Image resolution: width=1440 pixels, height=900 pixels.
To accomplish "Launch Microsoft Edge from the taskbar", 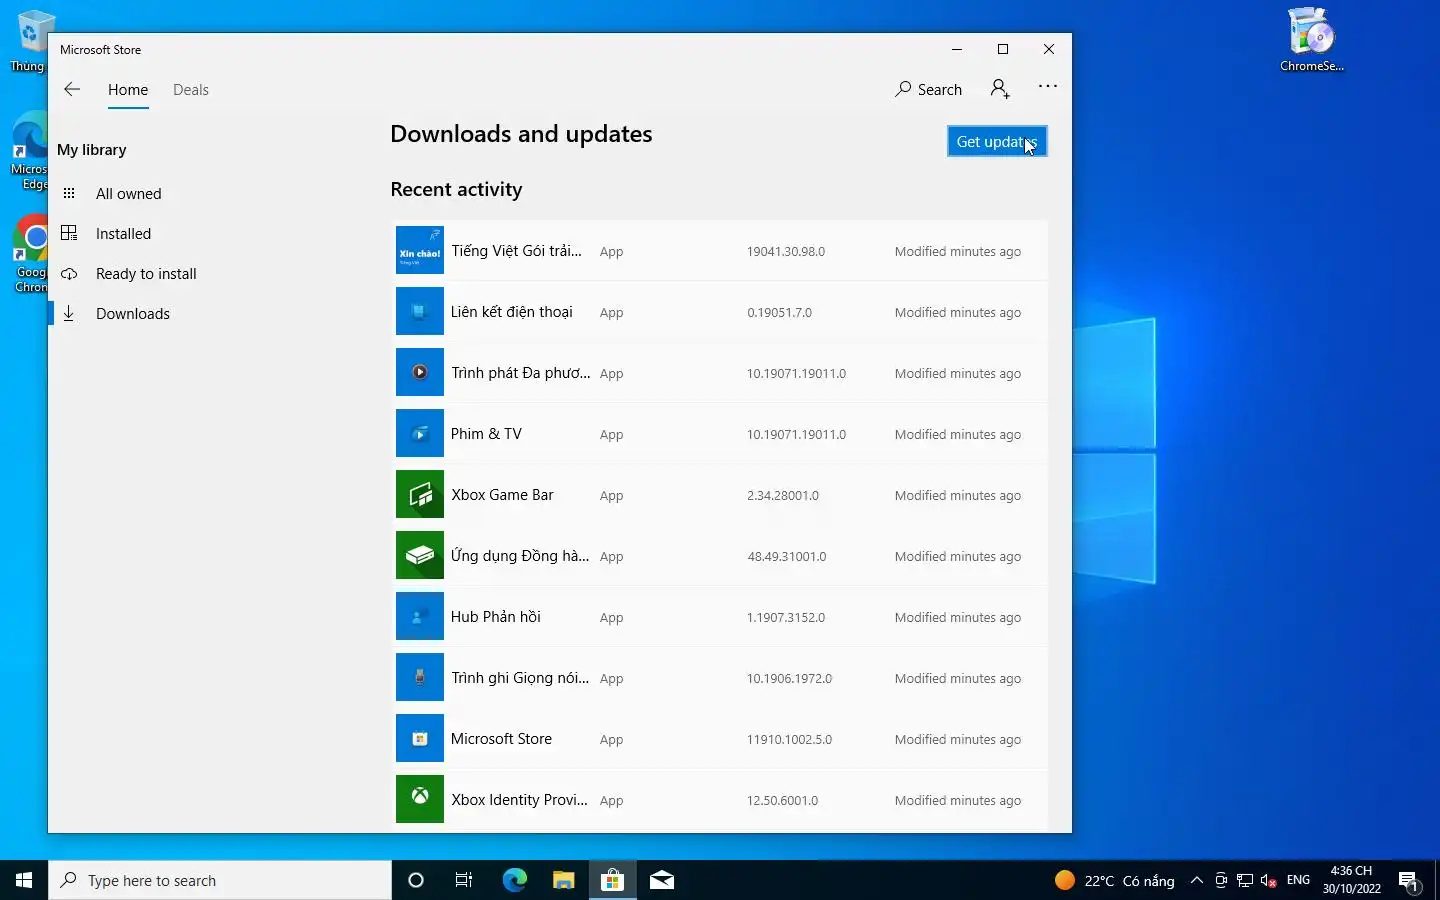I will tap(514, 880).
